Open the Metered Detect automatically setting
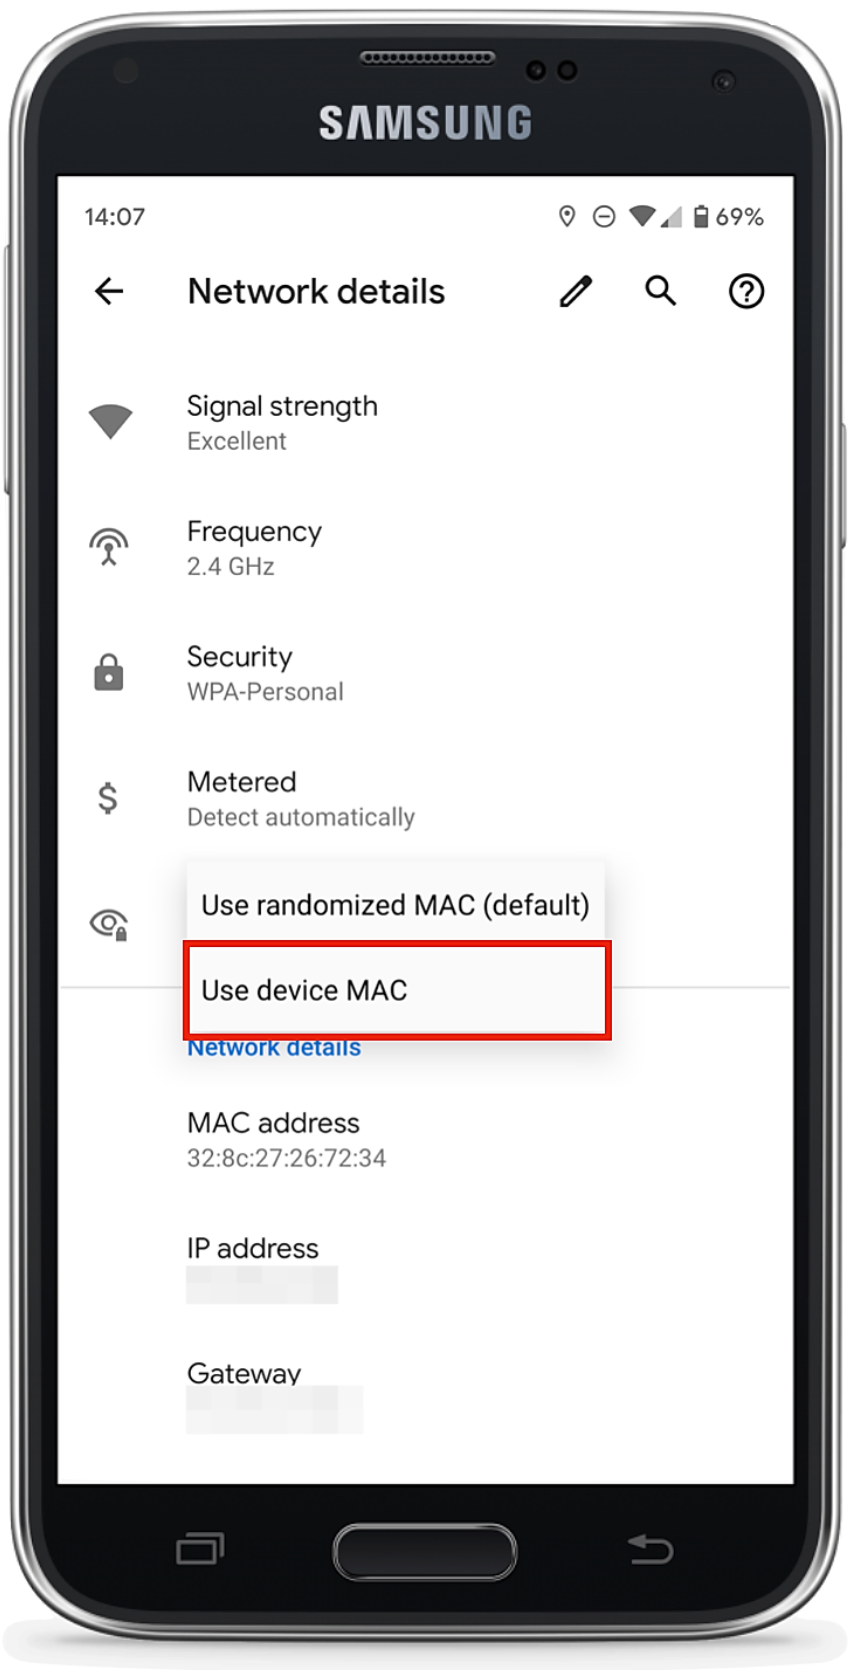The width and height of the screenshot is (852, 1670). (x=425, y=799)
